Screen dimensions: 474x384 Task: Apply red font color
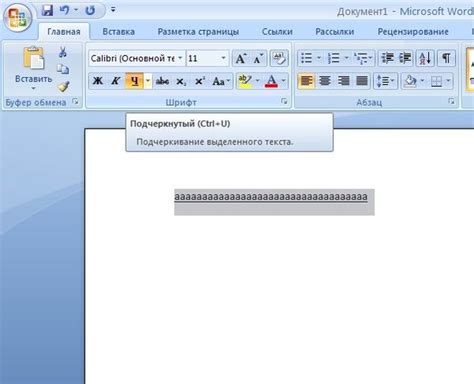point(271,81)
